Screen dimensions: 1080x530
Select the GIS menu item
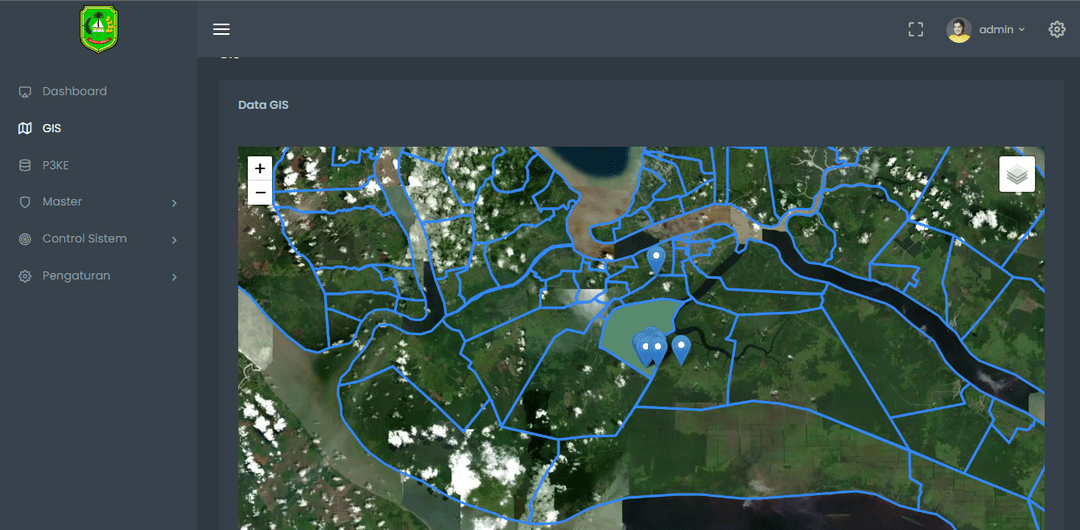[x=52, y=128]
